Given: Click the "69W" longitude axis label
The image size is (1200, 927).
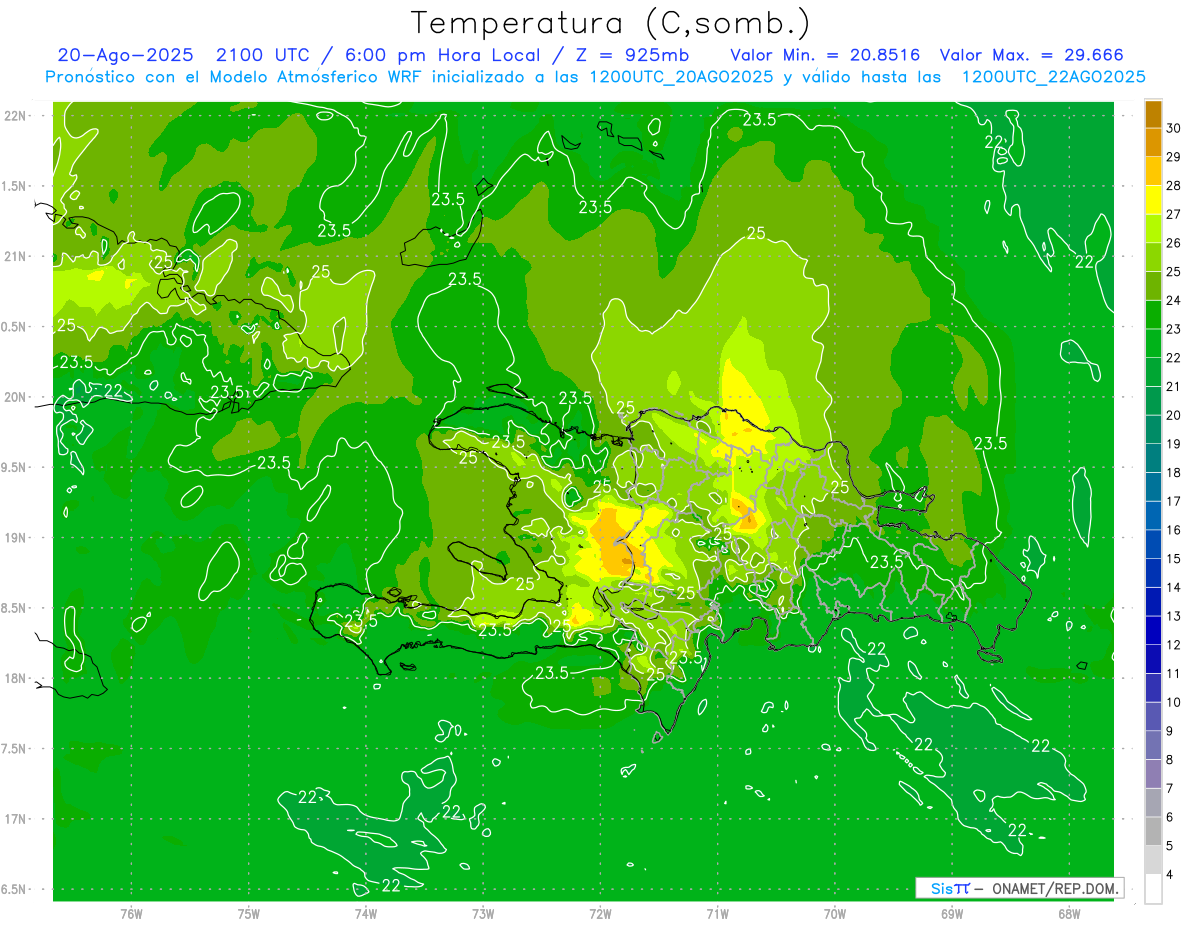Looking at the screenshot, I should pos(952,913).
